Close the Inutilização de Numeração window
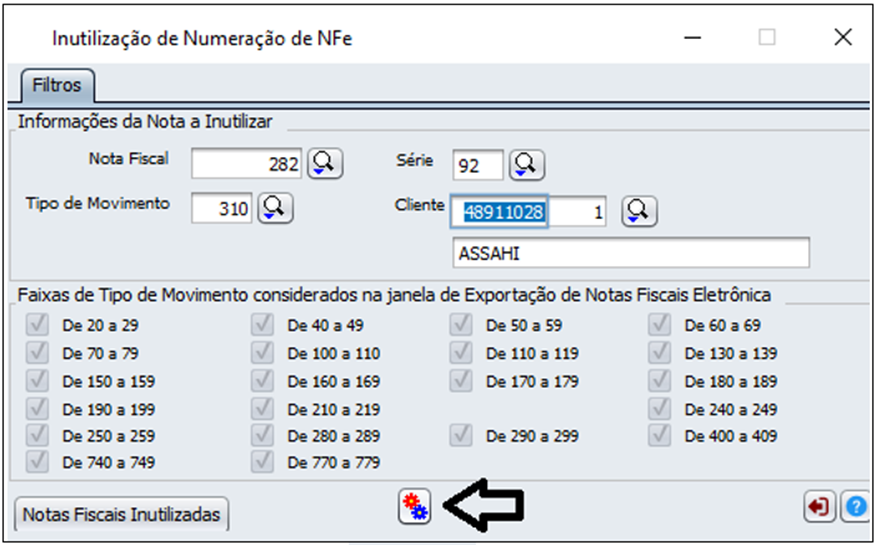Image resolution: width=876 pixels, height=545 pixels. [842, 38]
